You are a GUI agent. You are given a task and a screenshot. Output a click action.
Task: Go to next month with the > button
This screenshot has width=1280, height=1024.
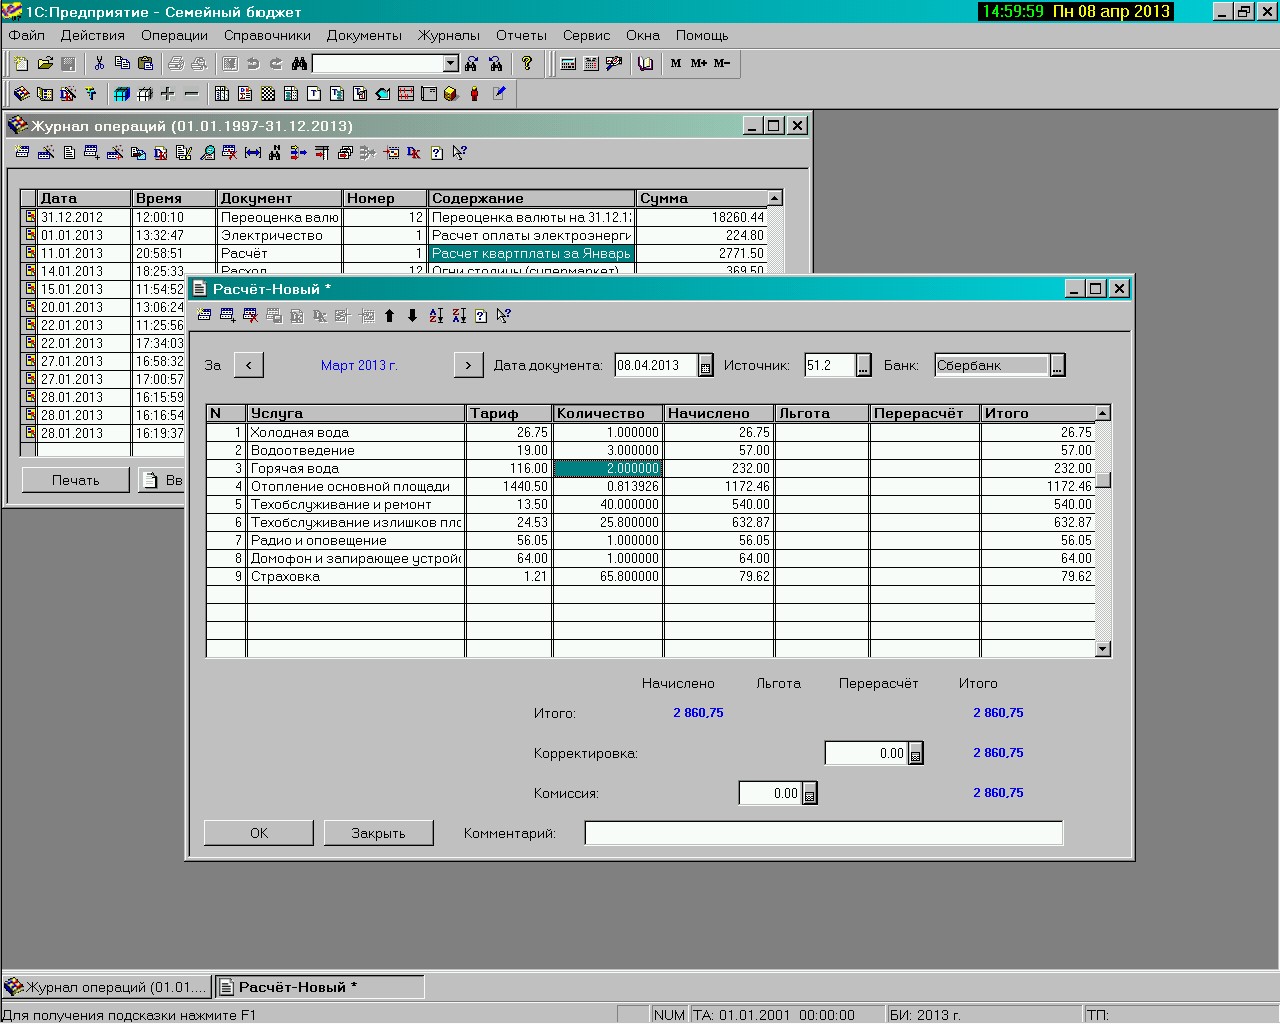pyautogui.click(x=468, y=365)
